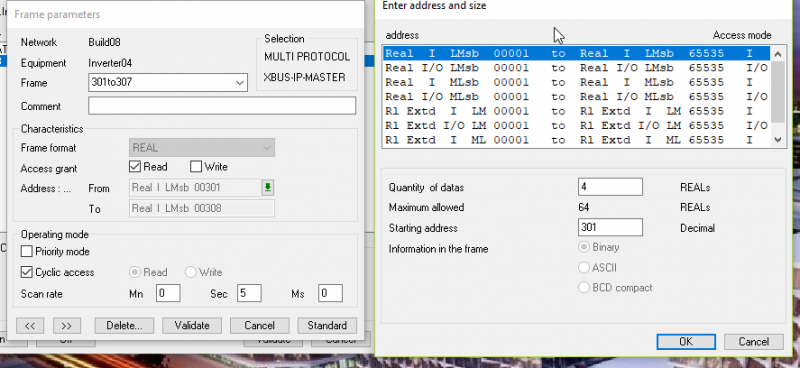This screenshot has height=368, width=800.
Task: Click into the Comment input field
Action: tap(222, 106)
